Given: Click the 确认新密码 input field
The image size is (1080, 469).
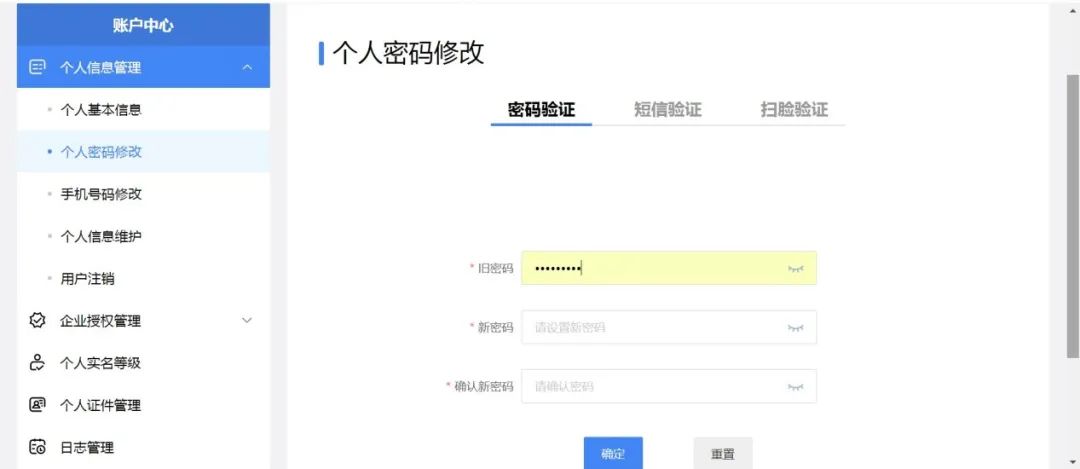Looking at the screenshot, I should [669, 386].
